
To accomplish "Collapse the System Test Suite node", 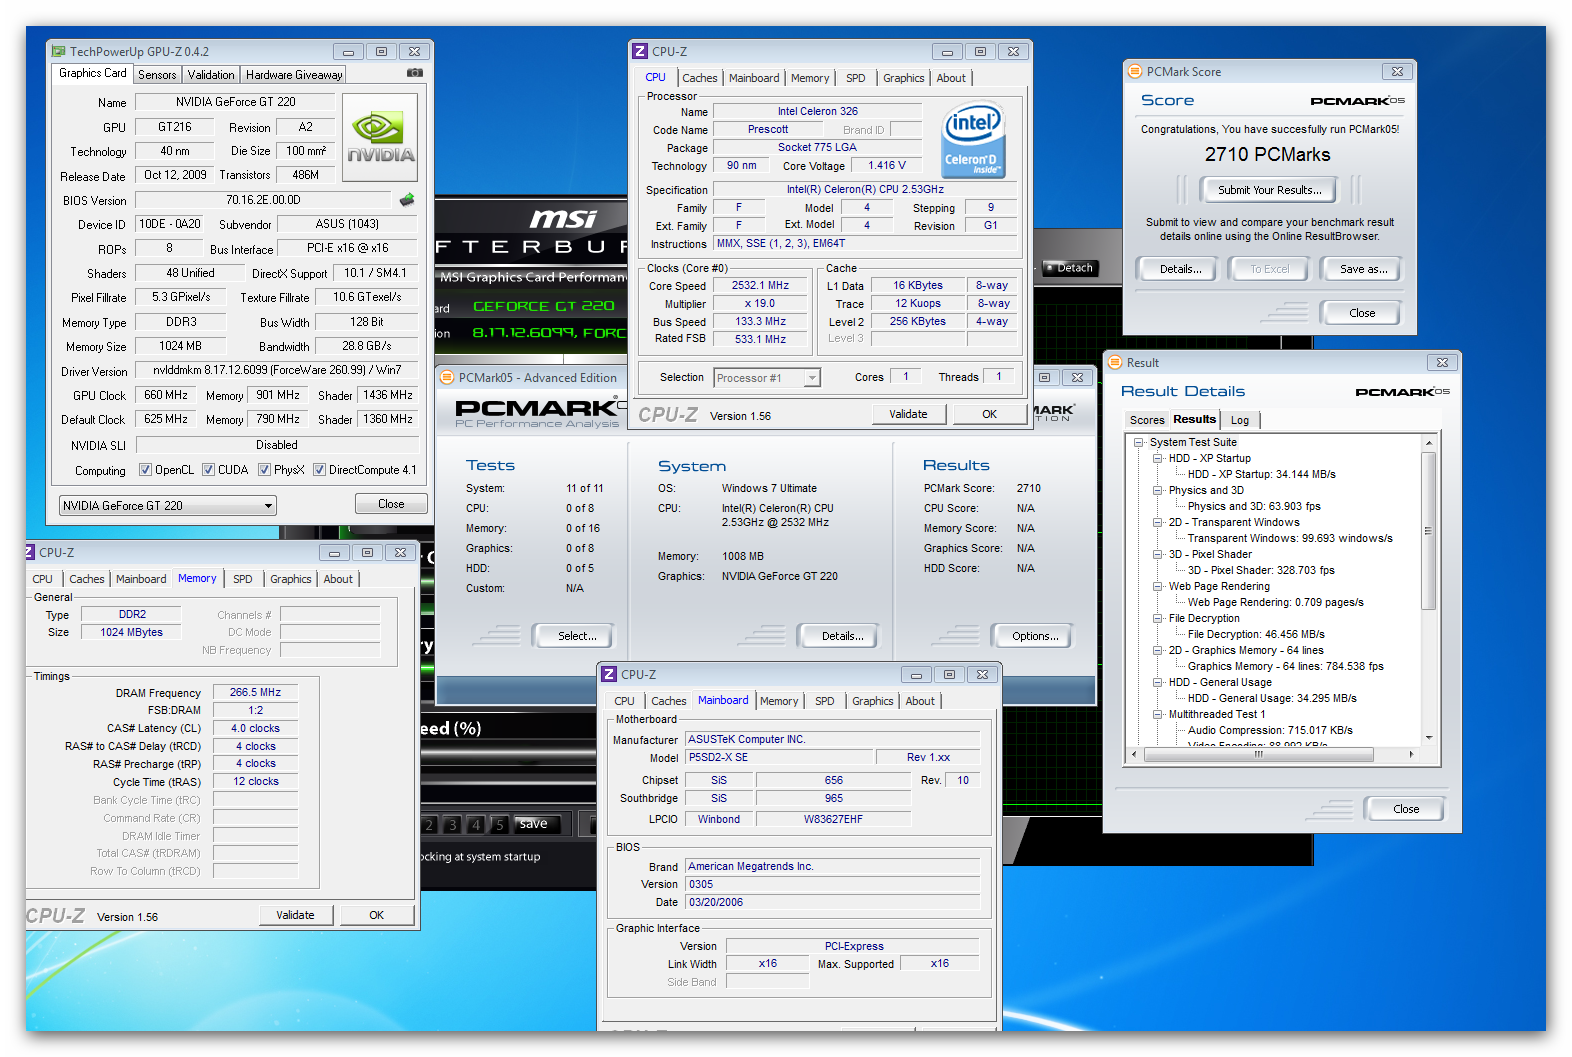I will click(1138, 442).
